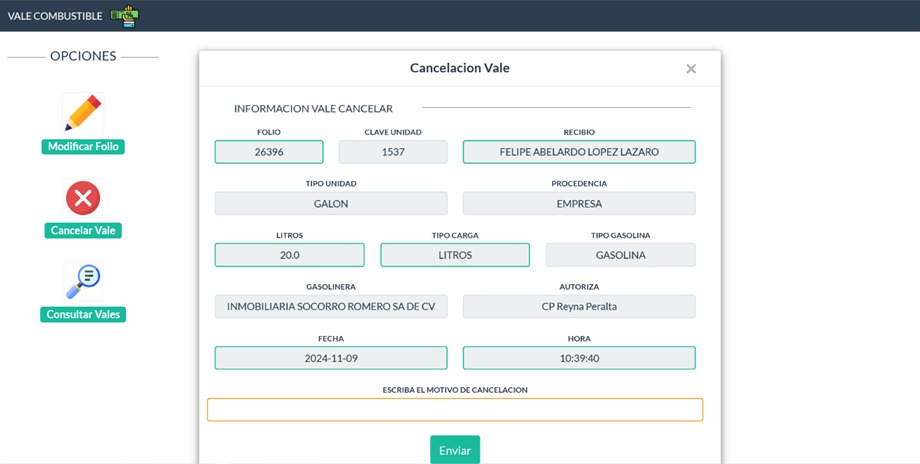Click the RECIBIO label

click(579, 132)
